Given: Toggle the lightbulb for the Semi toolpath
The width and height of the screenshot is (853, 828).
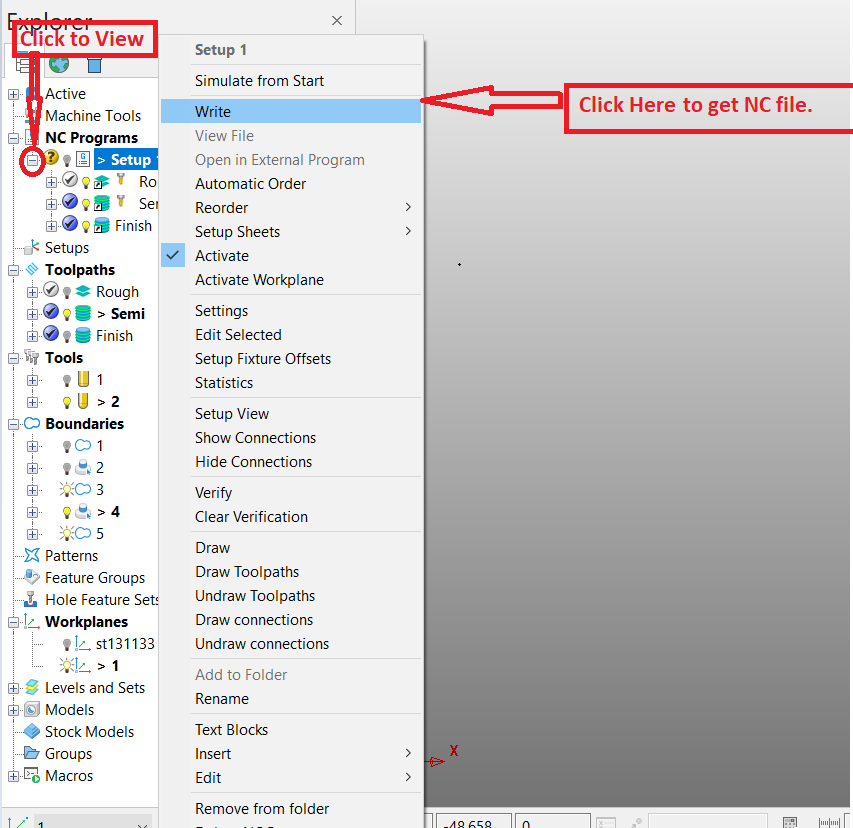Looking at the screenshot, I should (x=67, y=313).
